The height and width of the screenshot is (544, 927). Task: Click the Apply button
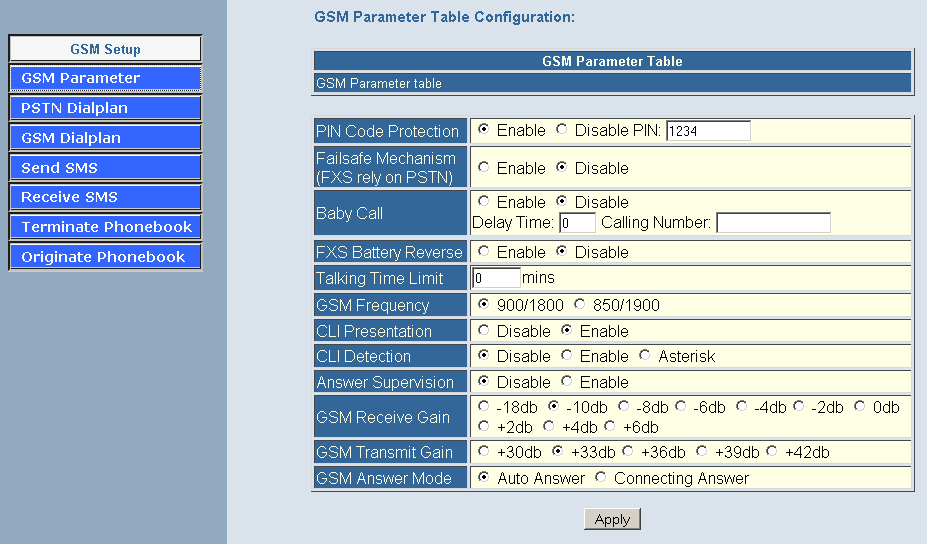[612, 519]
